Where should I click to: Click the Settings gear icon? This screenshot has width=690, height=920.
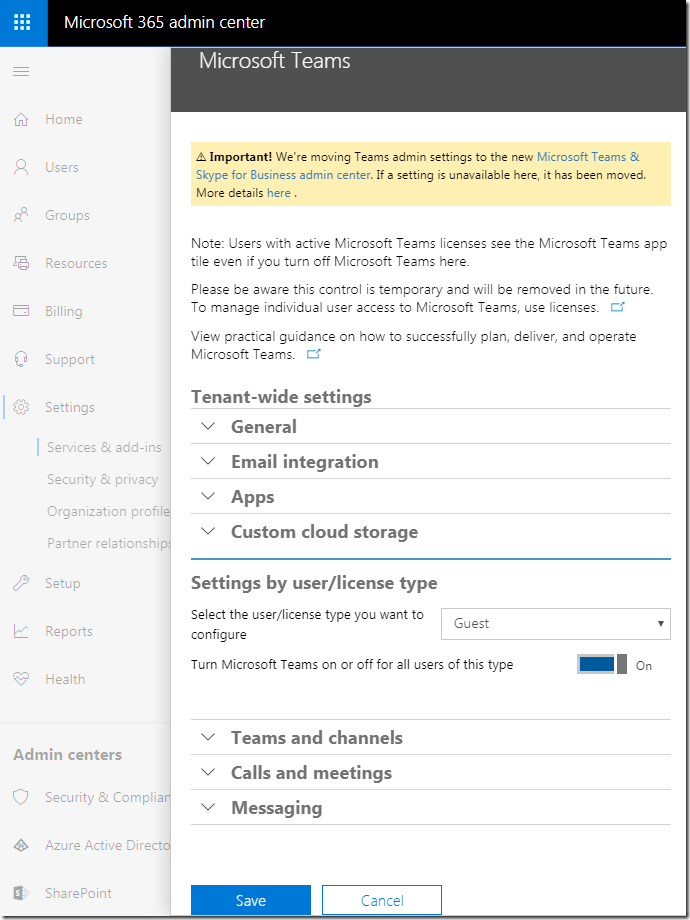(x=21, y=407)
